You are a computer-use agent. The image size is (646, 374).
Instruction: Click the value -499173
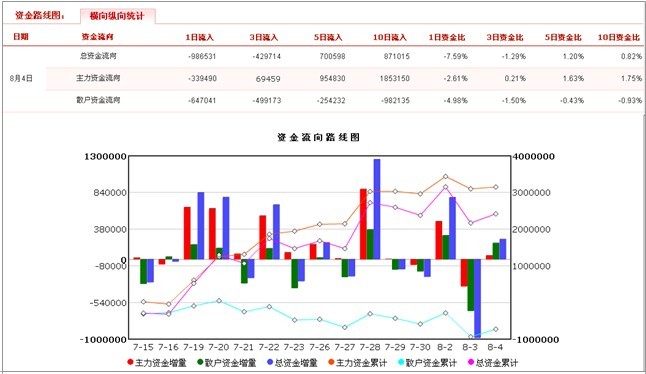point(267,101)
